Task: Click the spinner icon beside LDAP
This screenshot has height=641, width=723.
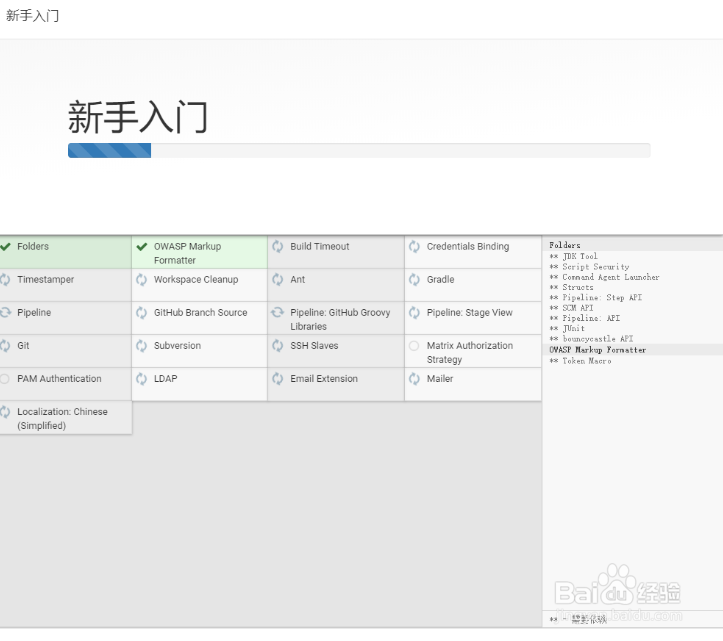Action: pos(142,379)
